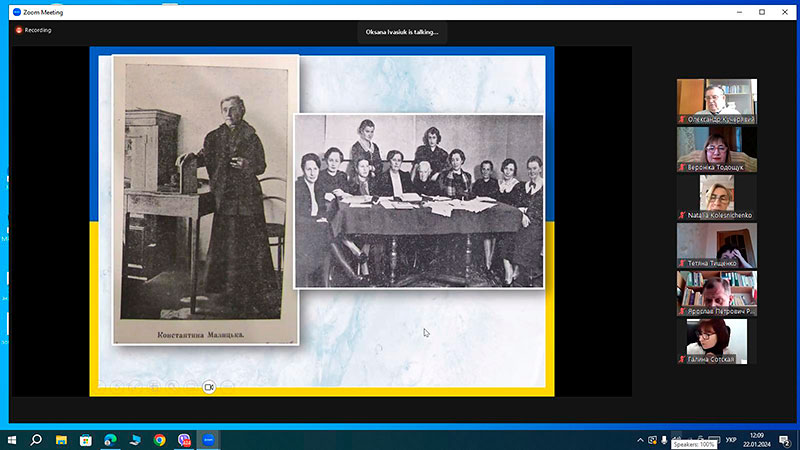Select Natalia Kolesnichenko's video tile
This screenshot has height=450, width=800.
(x=717, y=197)
